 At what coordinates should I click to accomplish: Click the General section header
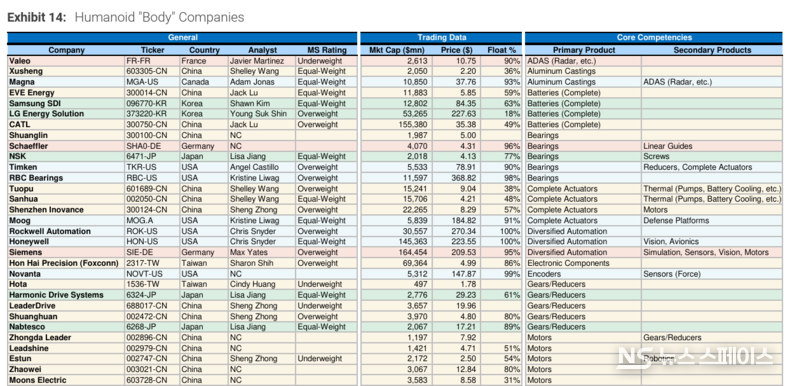tap(182, 38)
